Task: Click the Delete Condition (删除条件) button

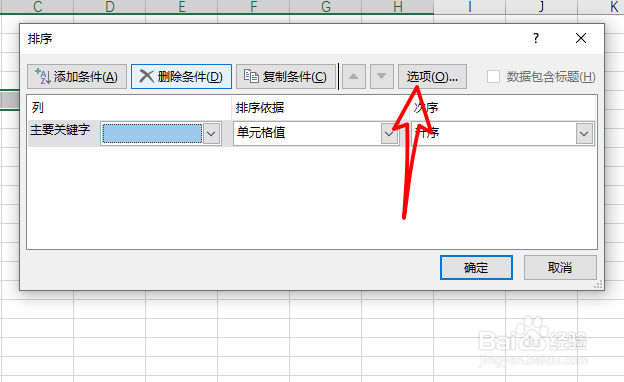Action: [181, 76]
